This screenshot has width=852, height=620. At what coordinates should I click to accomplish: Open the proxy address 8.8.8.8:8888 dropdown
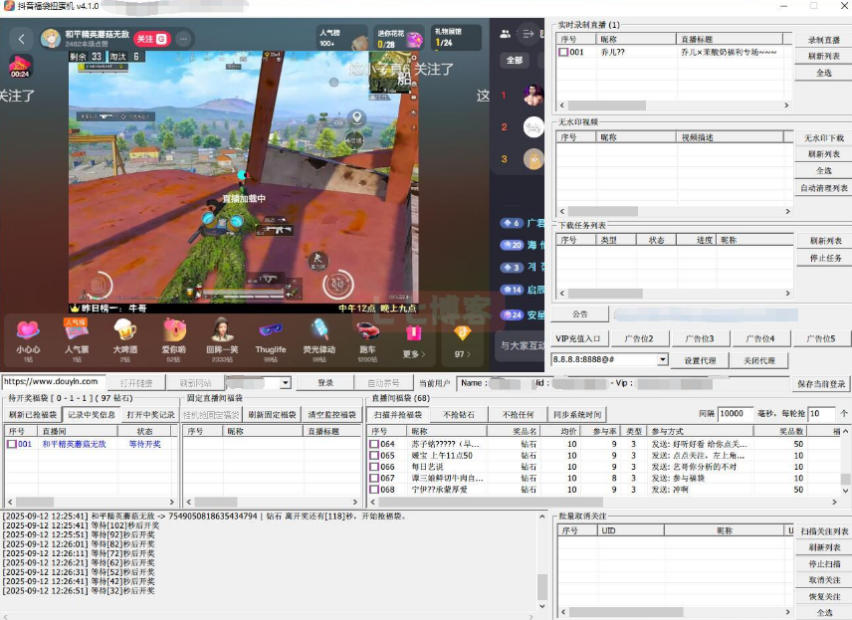point(662,359)
